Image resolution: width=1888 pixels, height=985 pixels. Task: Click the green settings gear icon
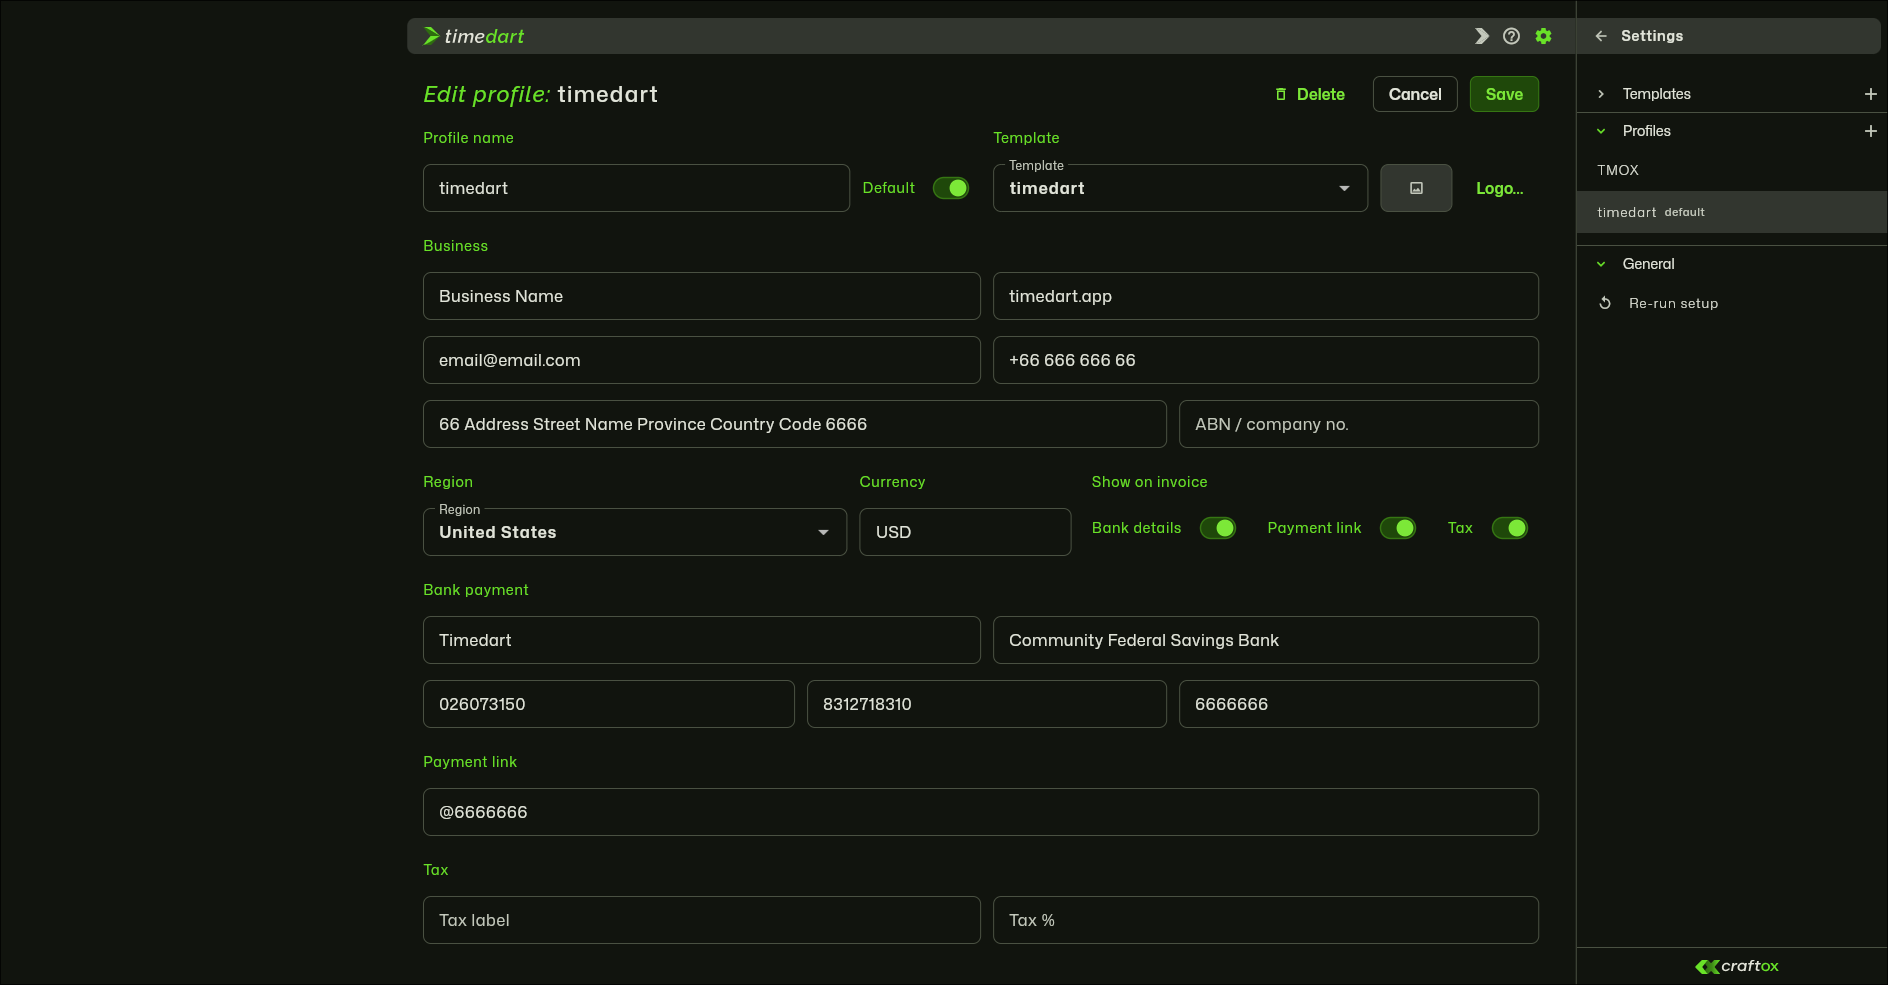(x=1544, y=36)
